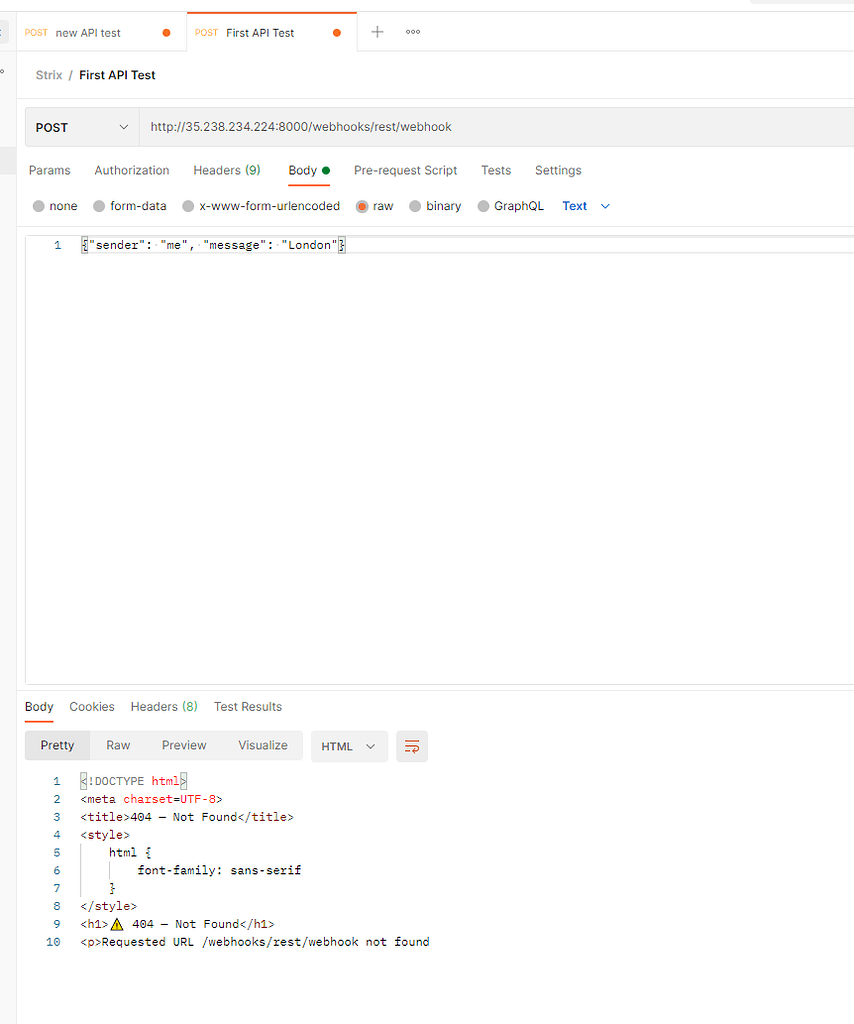
Task: Select the "none" body option
Action: (x=55, y=206)
